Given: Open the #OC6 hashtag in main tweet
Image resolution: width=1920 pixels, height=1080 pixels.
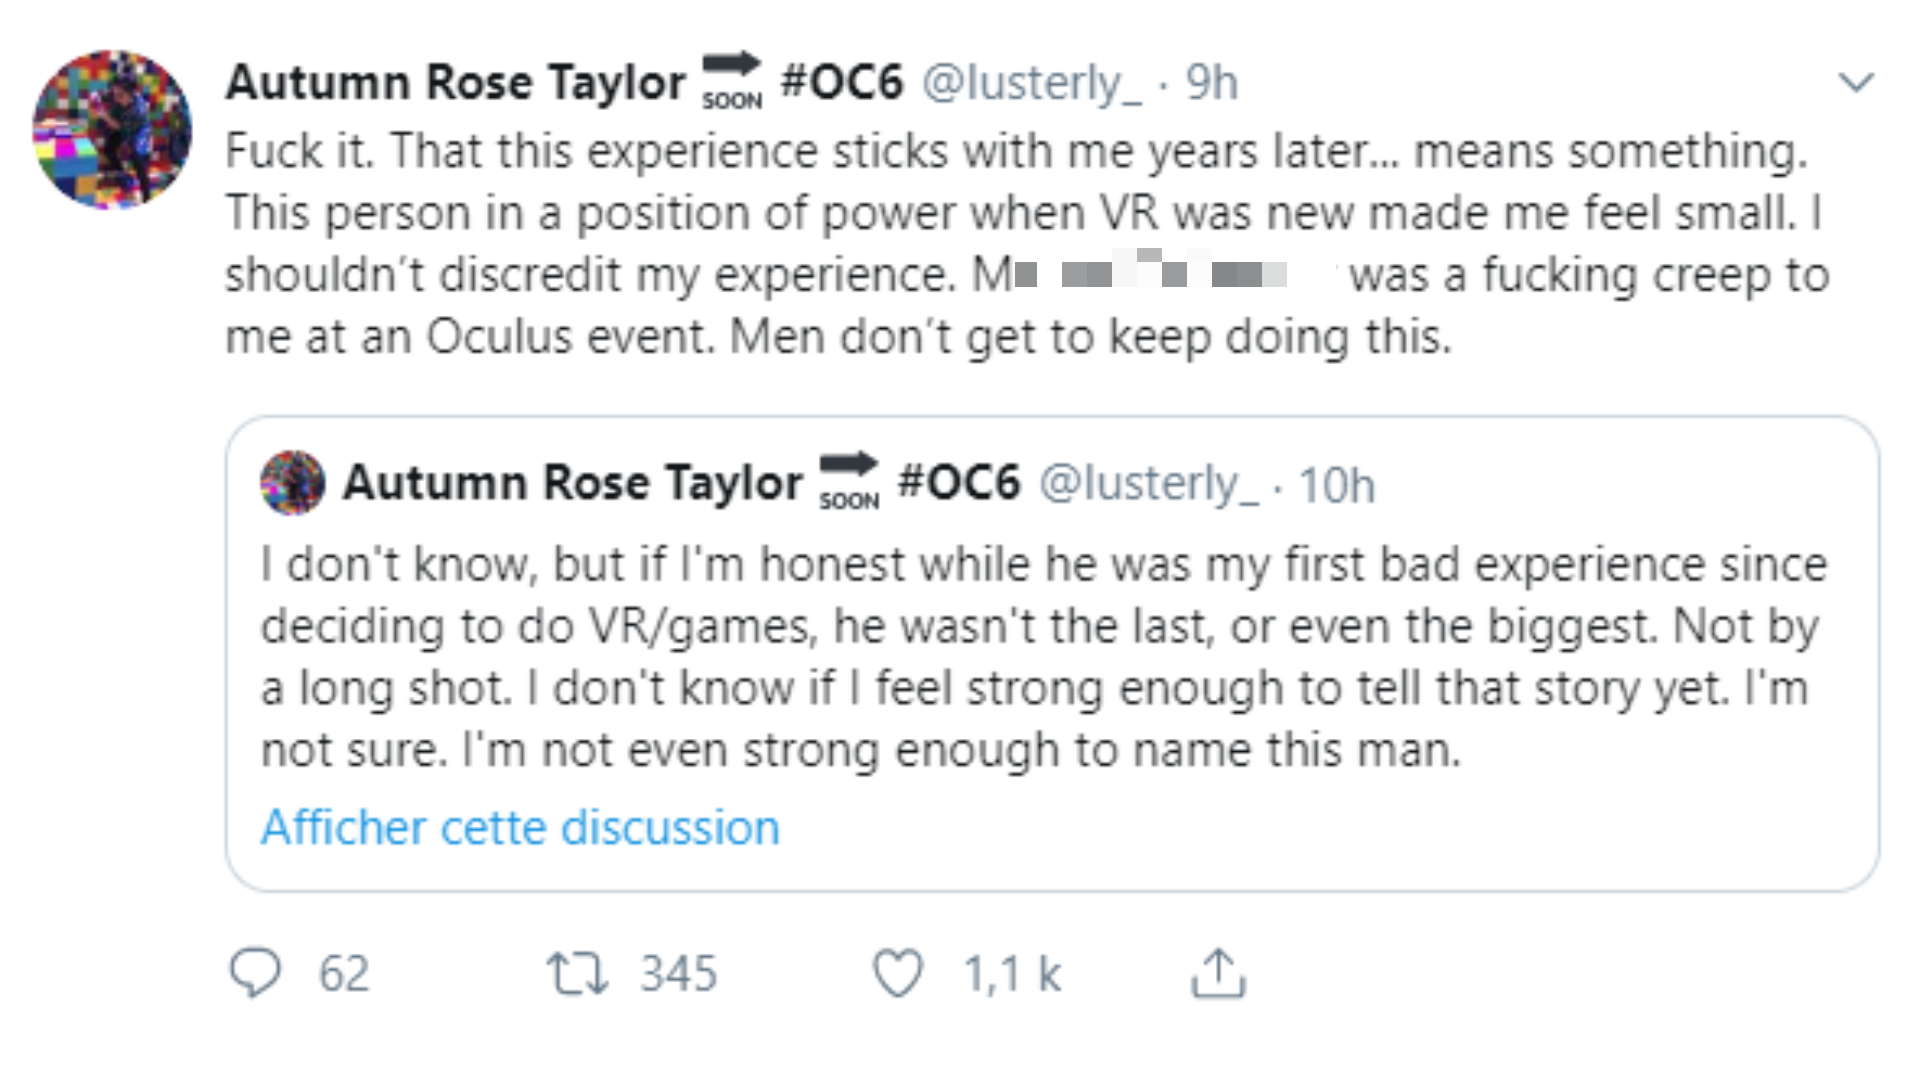Looking at the screenshot, I should click(842, 81).
